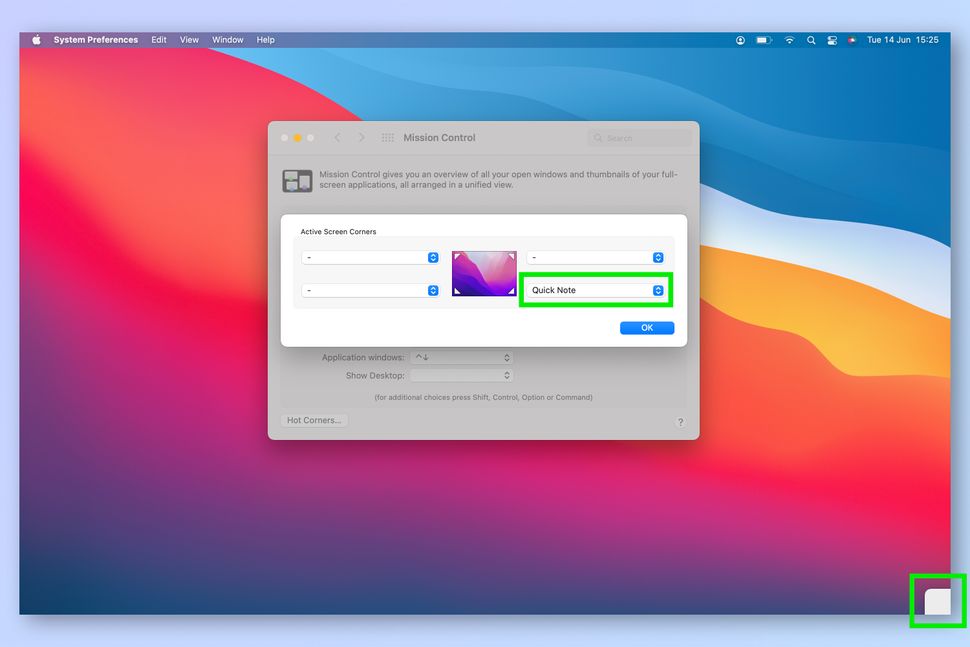The image size is (970, 647).
Task: Click the back navigation arrow in preferences
Action: click(338, 137)
